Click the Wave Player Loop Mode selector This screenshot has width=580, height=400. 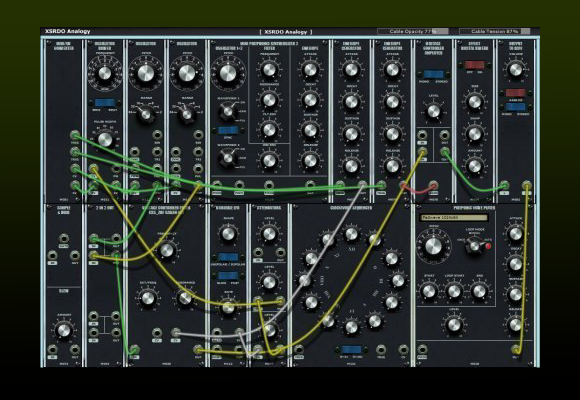(x=474, y=245)
